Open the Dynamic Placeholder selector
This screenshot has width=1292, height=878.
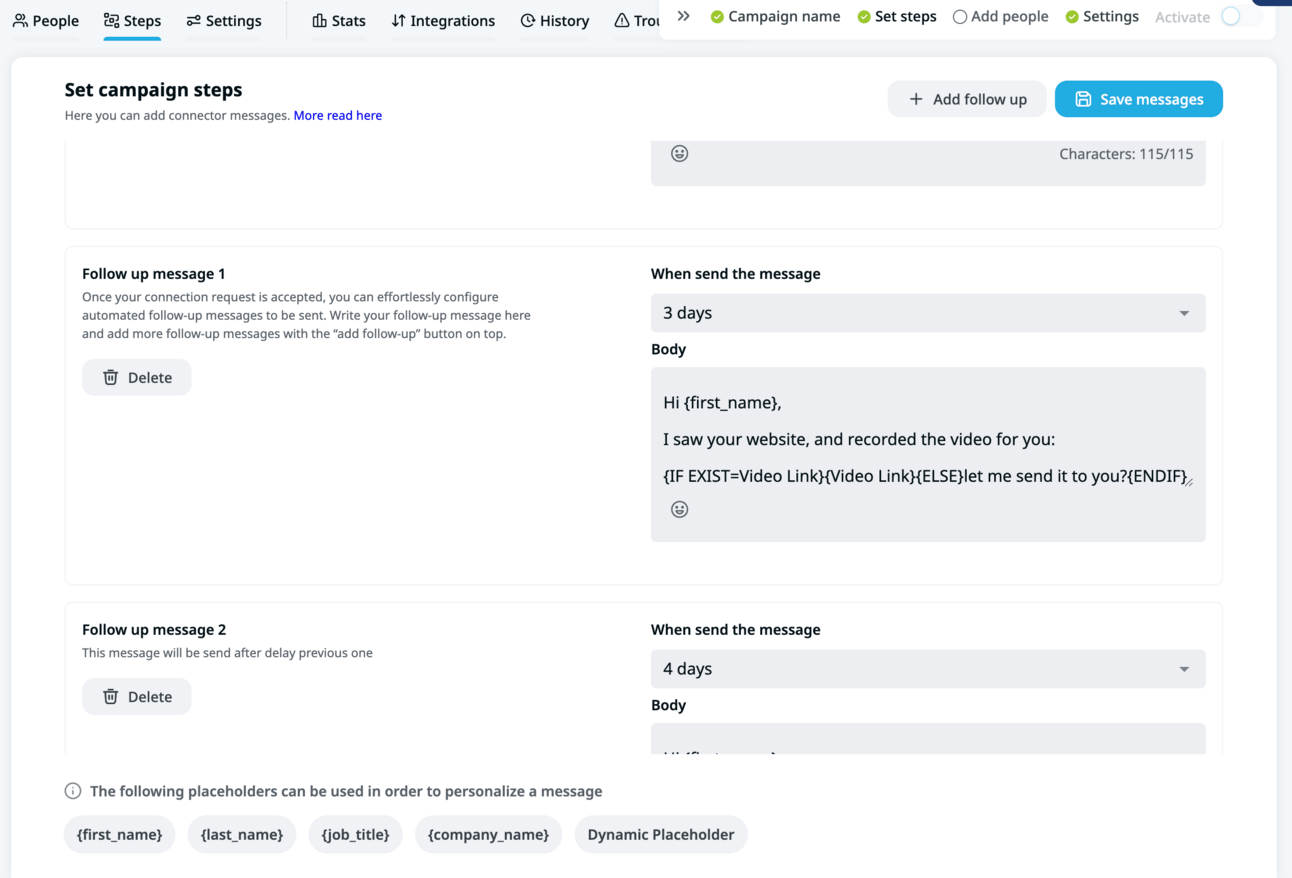point(660,835)
